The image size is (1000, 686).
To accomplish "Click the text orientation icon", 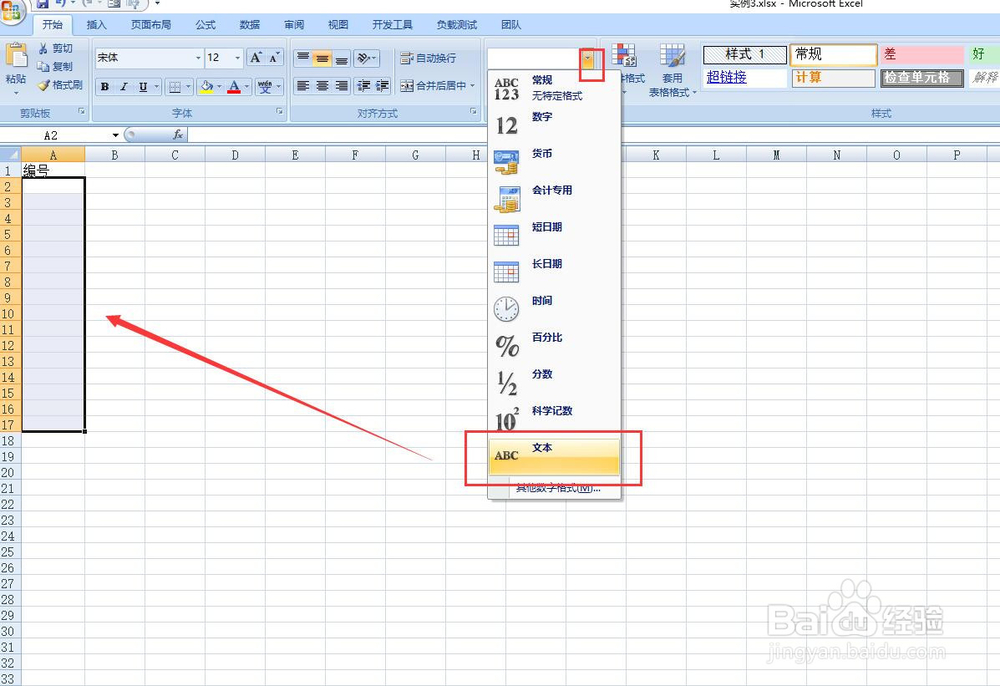I will tap(364, 59).
